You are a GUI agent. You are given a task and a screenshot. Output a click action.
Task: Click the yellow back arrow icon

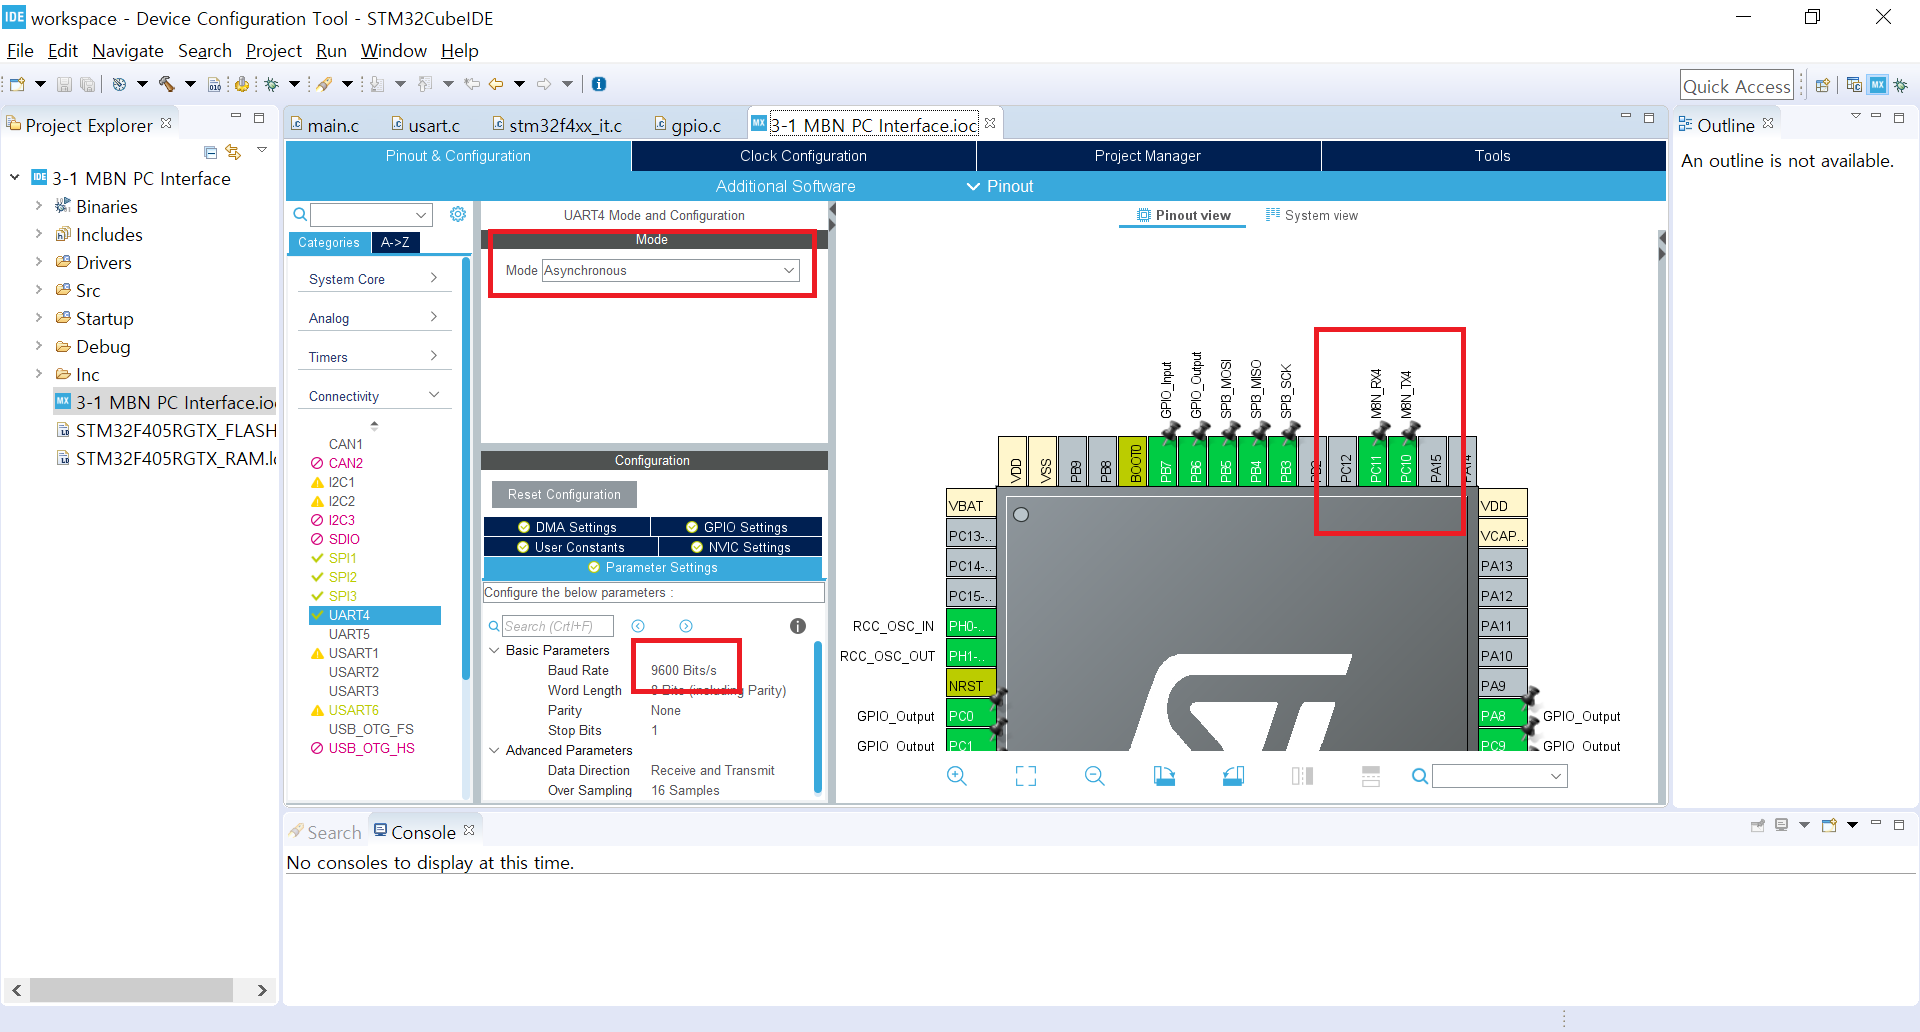coord(496,84)
